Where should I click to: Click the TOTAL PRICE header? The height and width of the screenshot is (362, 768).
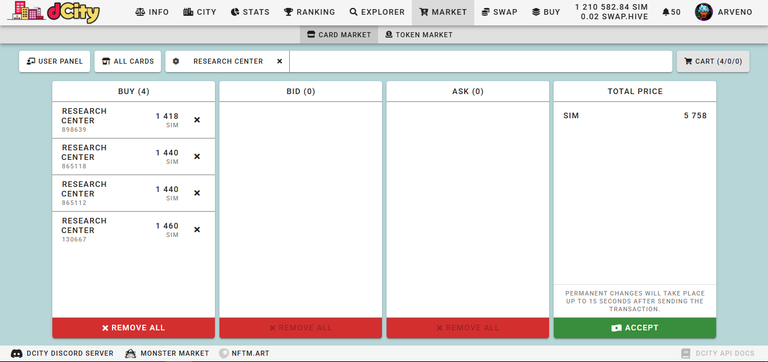[x=635, y=91]
